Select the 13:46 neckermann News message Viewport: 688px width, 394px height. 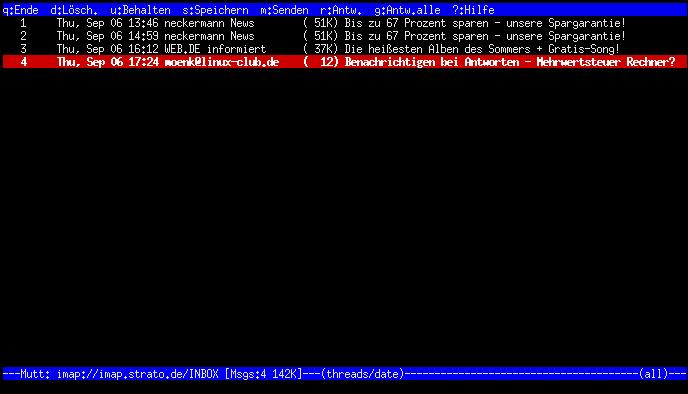pos(344,23)
